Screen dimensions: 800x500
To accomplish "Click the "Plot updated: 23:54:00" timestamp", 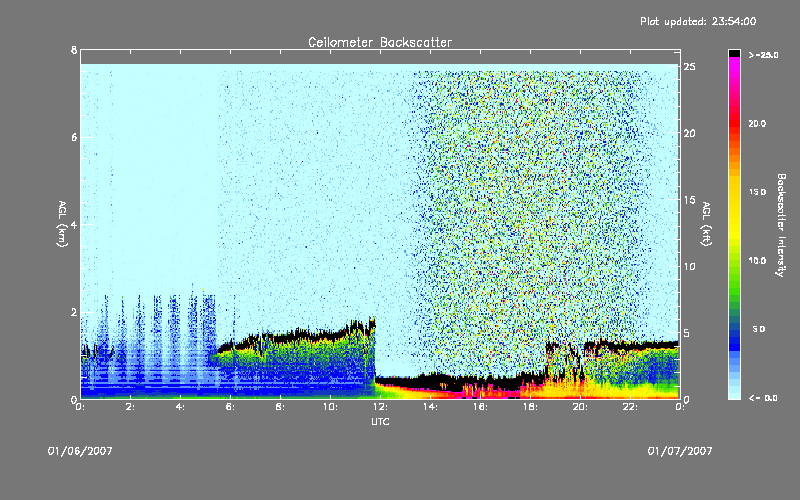I will (x=698, y=21).
